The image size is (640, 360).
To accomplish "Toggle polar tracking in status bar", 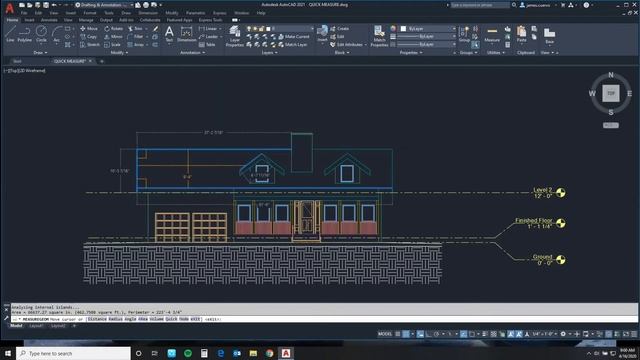I will pyautogui.click(x=437, y=334).
